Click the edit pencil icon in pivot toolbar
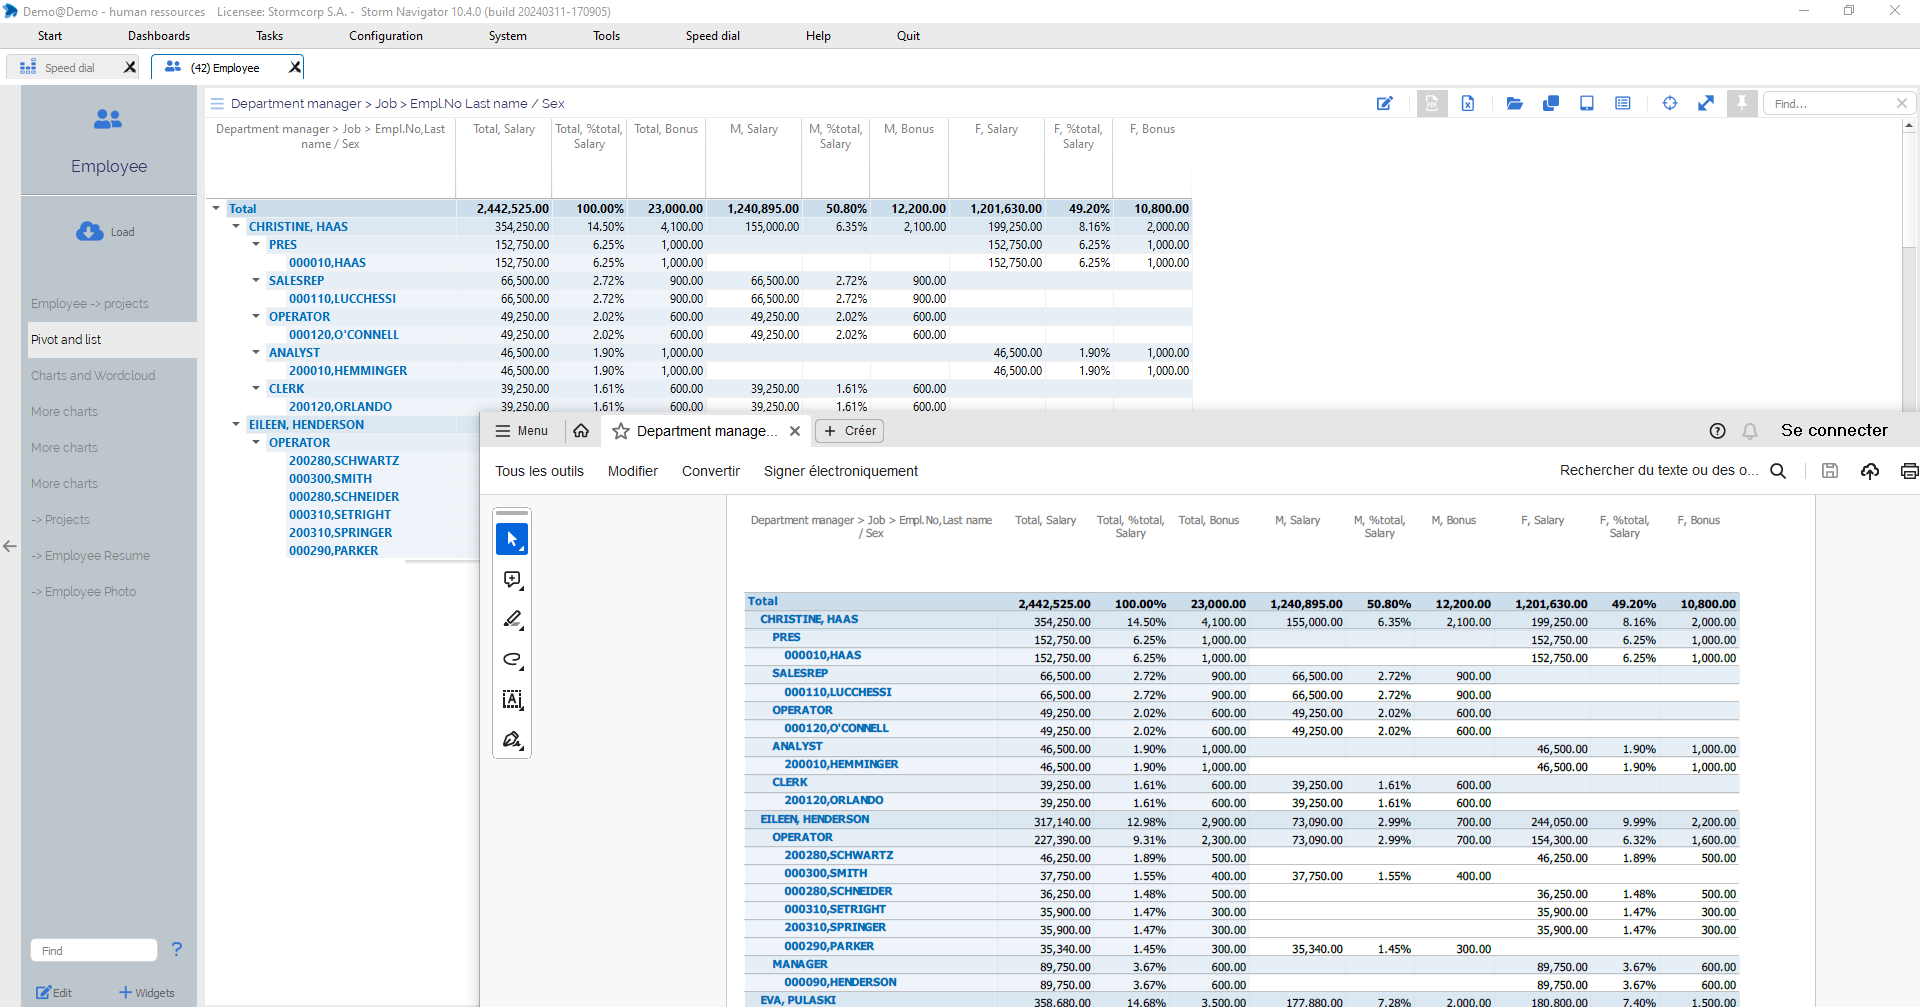Screen dimensions: 1920x1007 tap(1385, 103)
